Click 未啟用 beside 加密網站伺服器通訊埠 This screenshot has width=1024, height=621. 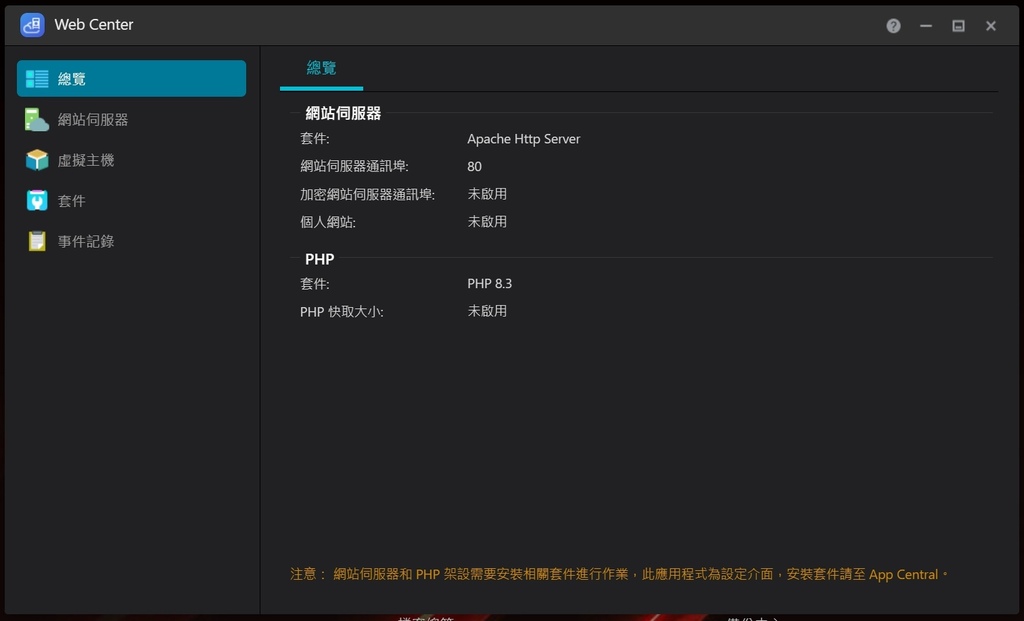[x=487, y=194]
